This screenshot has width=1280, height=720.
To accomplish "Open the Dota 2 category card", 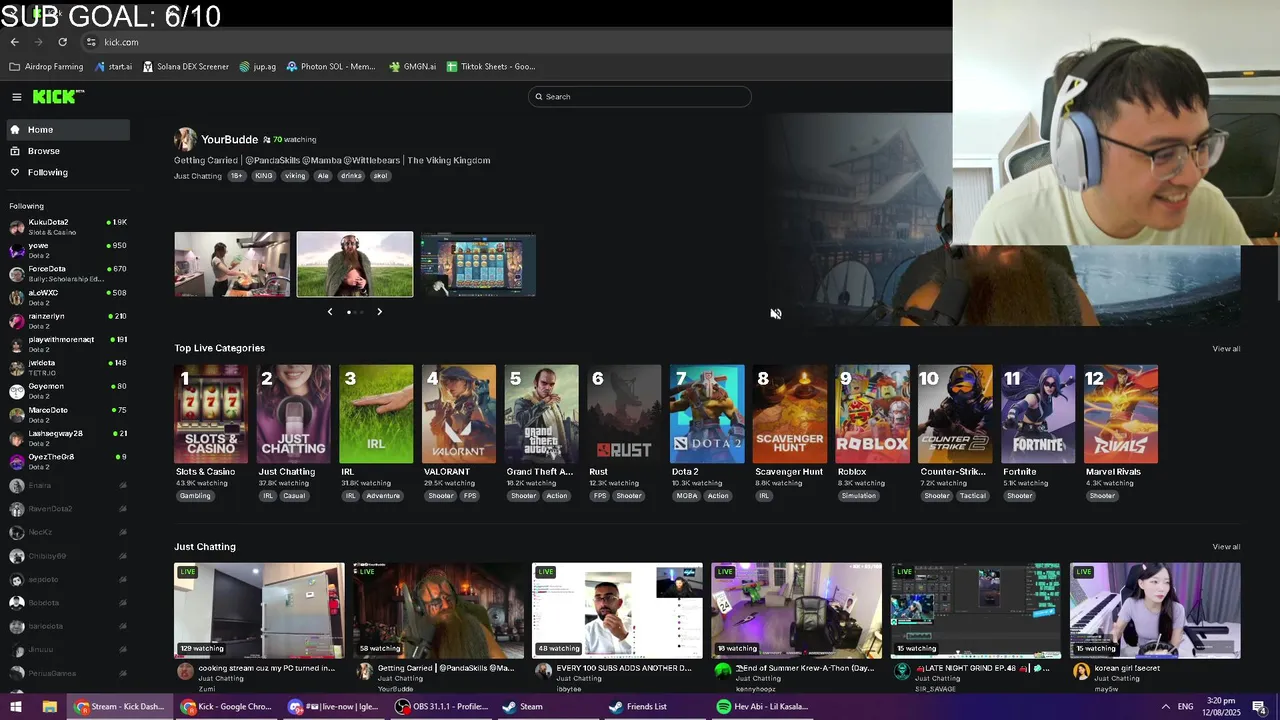I will [707, 414].
